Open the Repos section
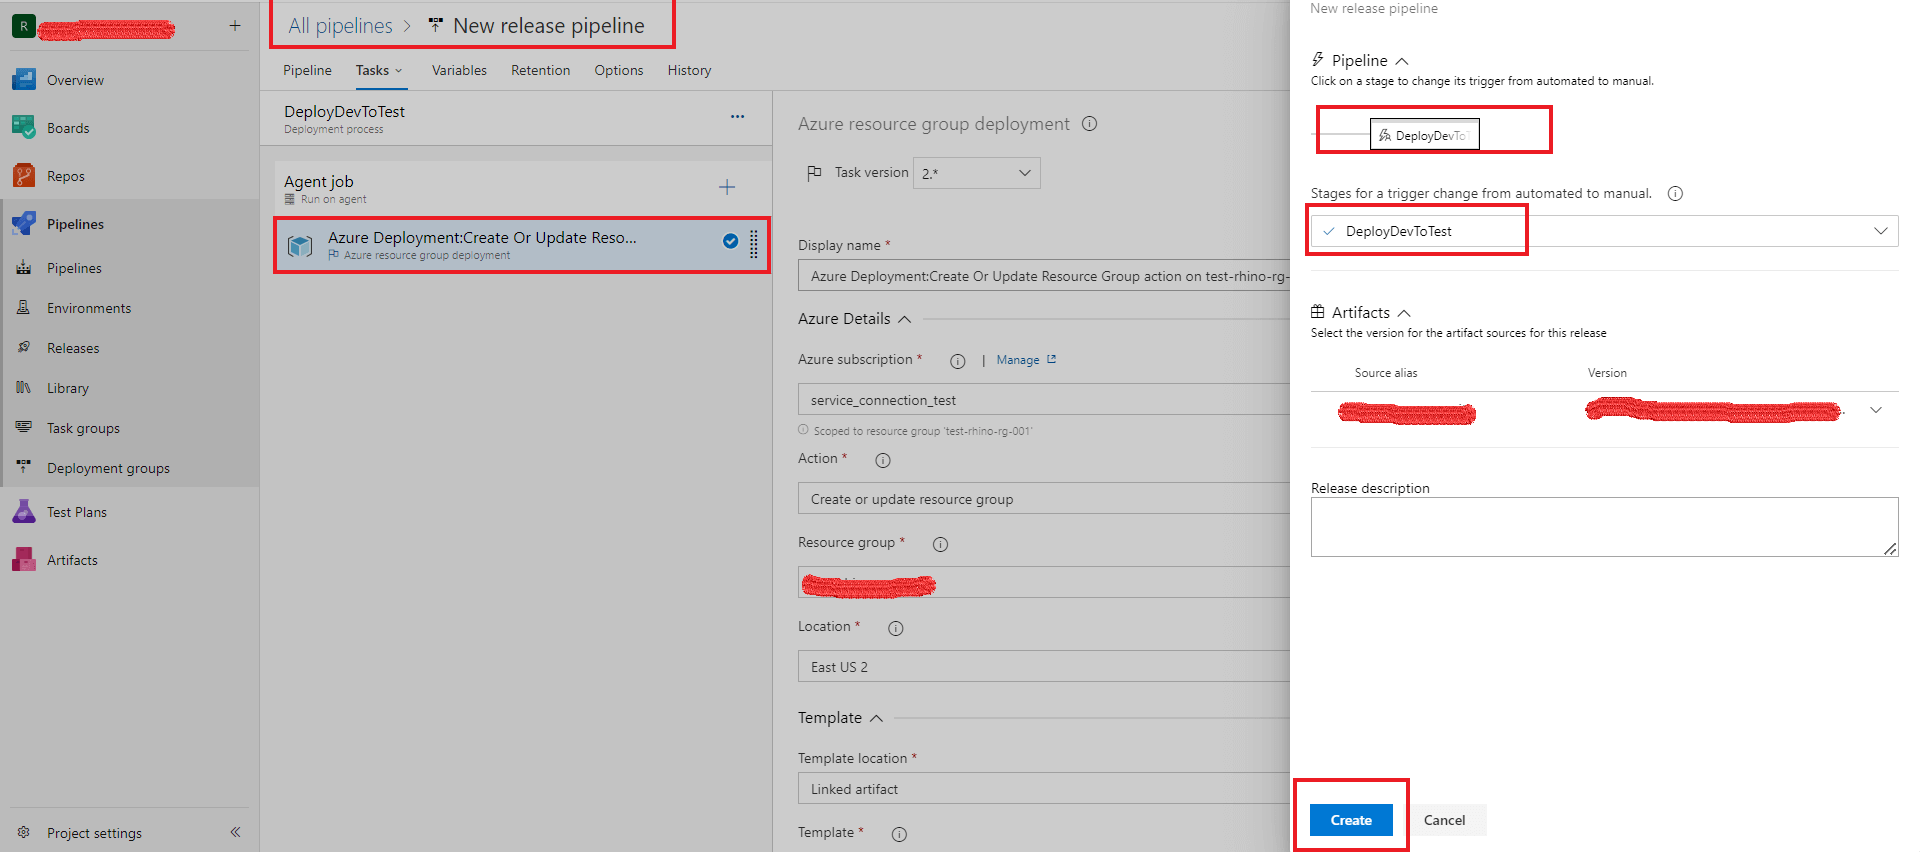Image resolution: width=1920 pixels, height=852 pixels. (65, 176)
